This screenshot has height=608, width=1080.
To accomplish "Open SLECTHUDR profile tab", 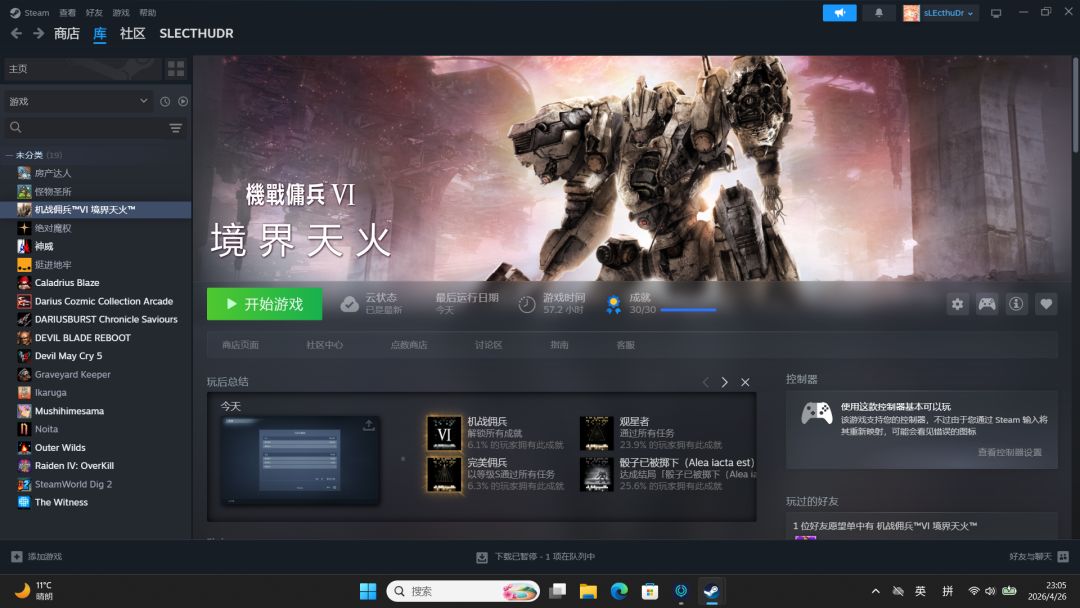I will tap(196, 33).
